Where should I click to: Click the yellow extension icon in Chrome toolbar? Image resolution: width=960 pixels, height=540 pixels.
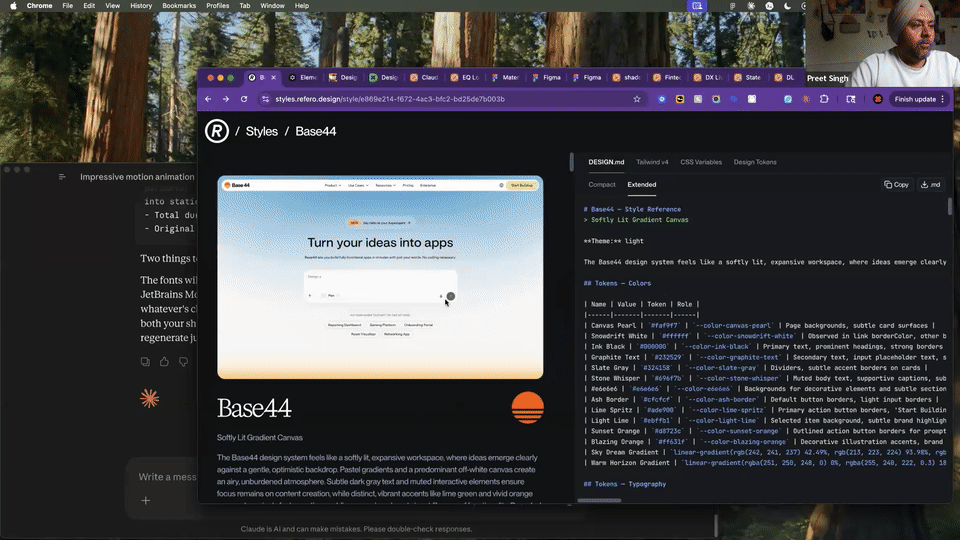click(x=680, y=99)
